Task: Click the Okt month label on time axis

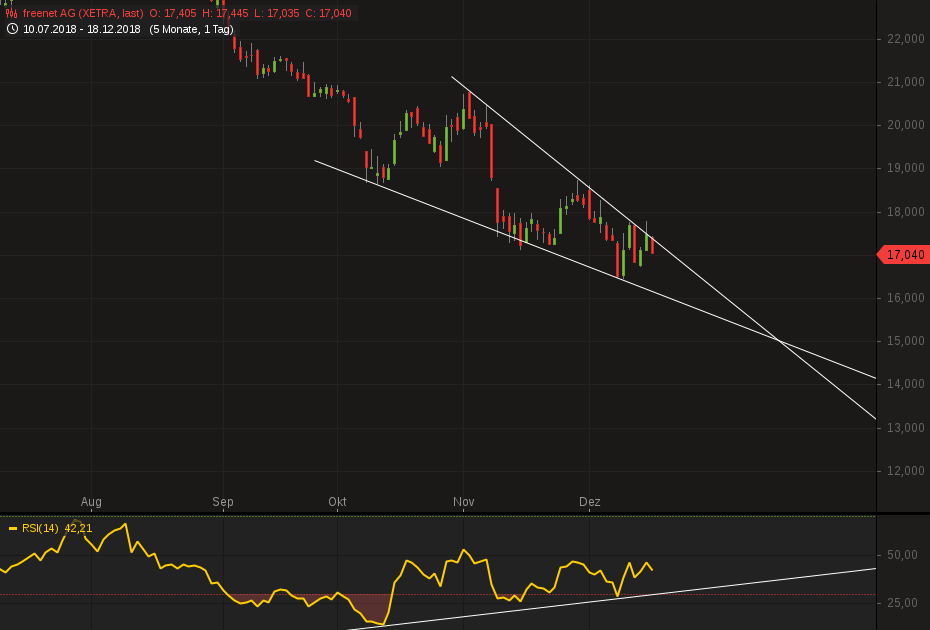Action: pos(337,502)
